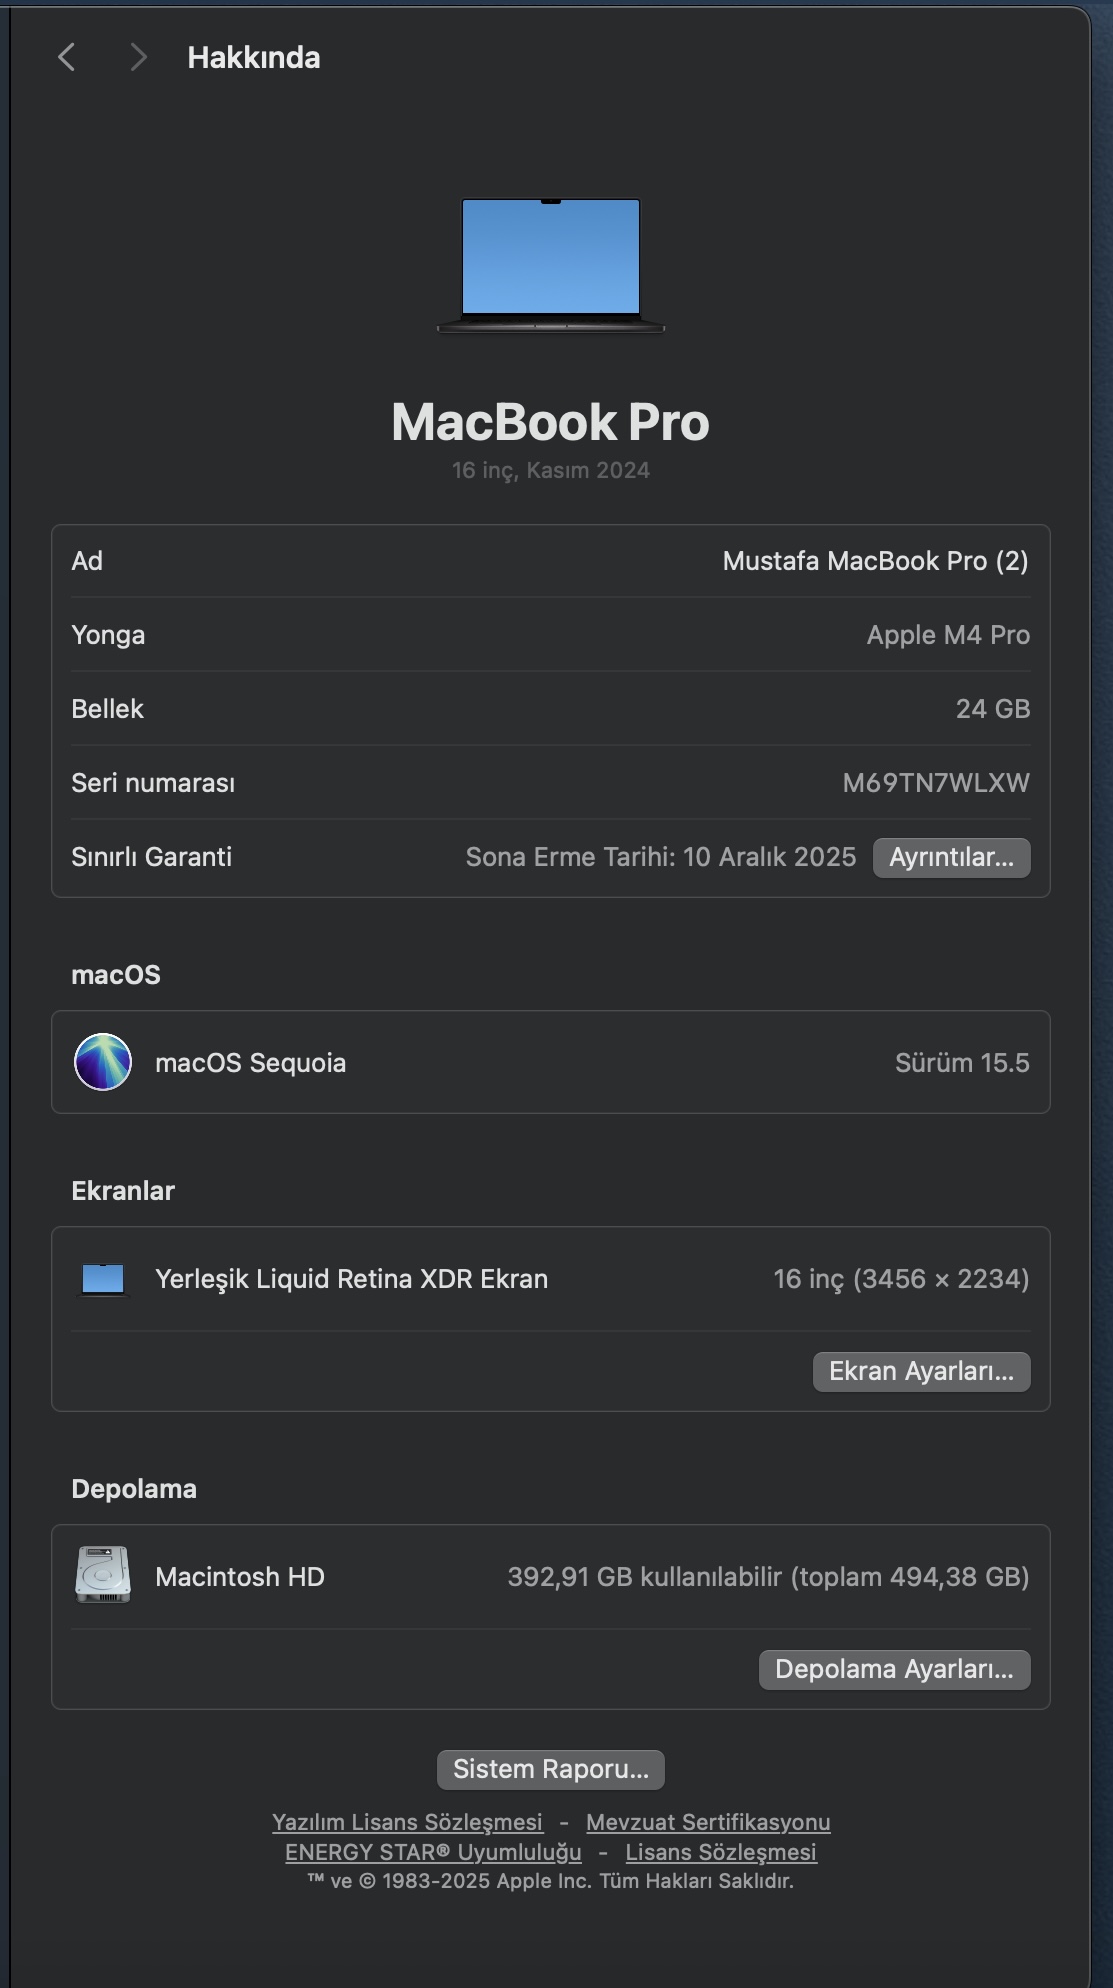1113x1988 pixels.
Task: Click the Macintosh HD drive icon
Action: 103,1576
